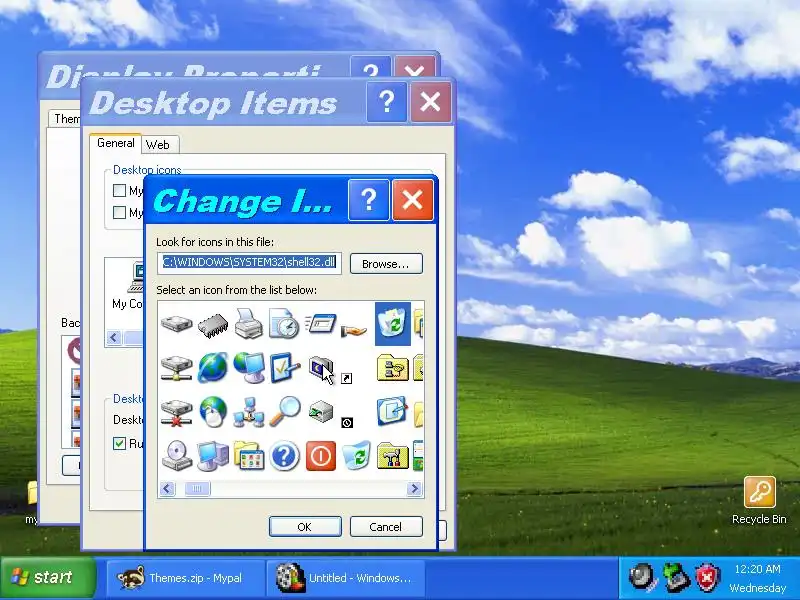The image size is (800, 600).
Task: Select the sharing hand icon
Action: pyautogui.click(x=354, y=331)
